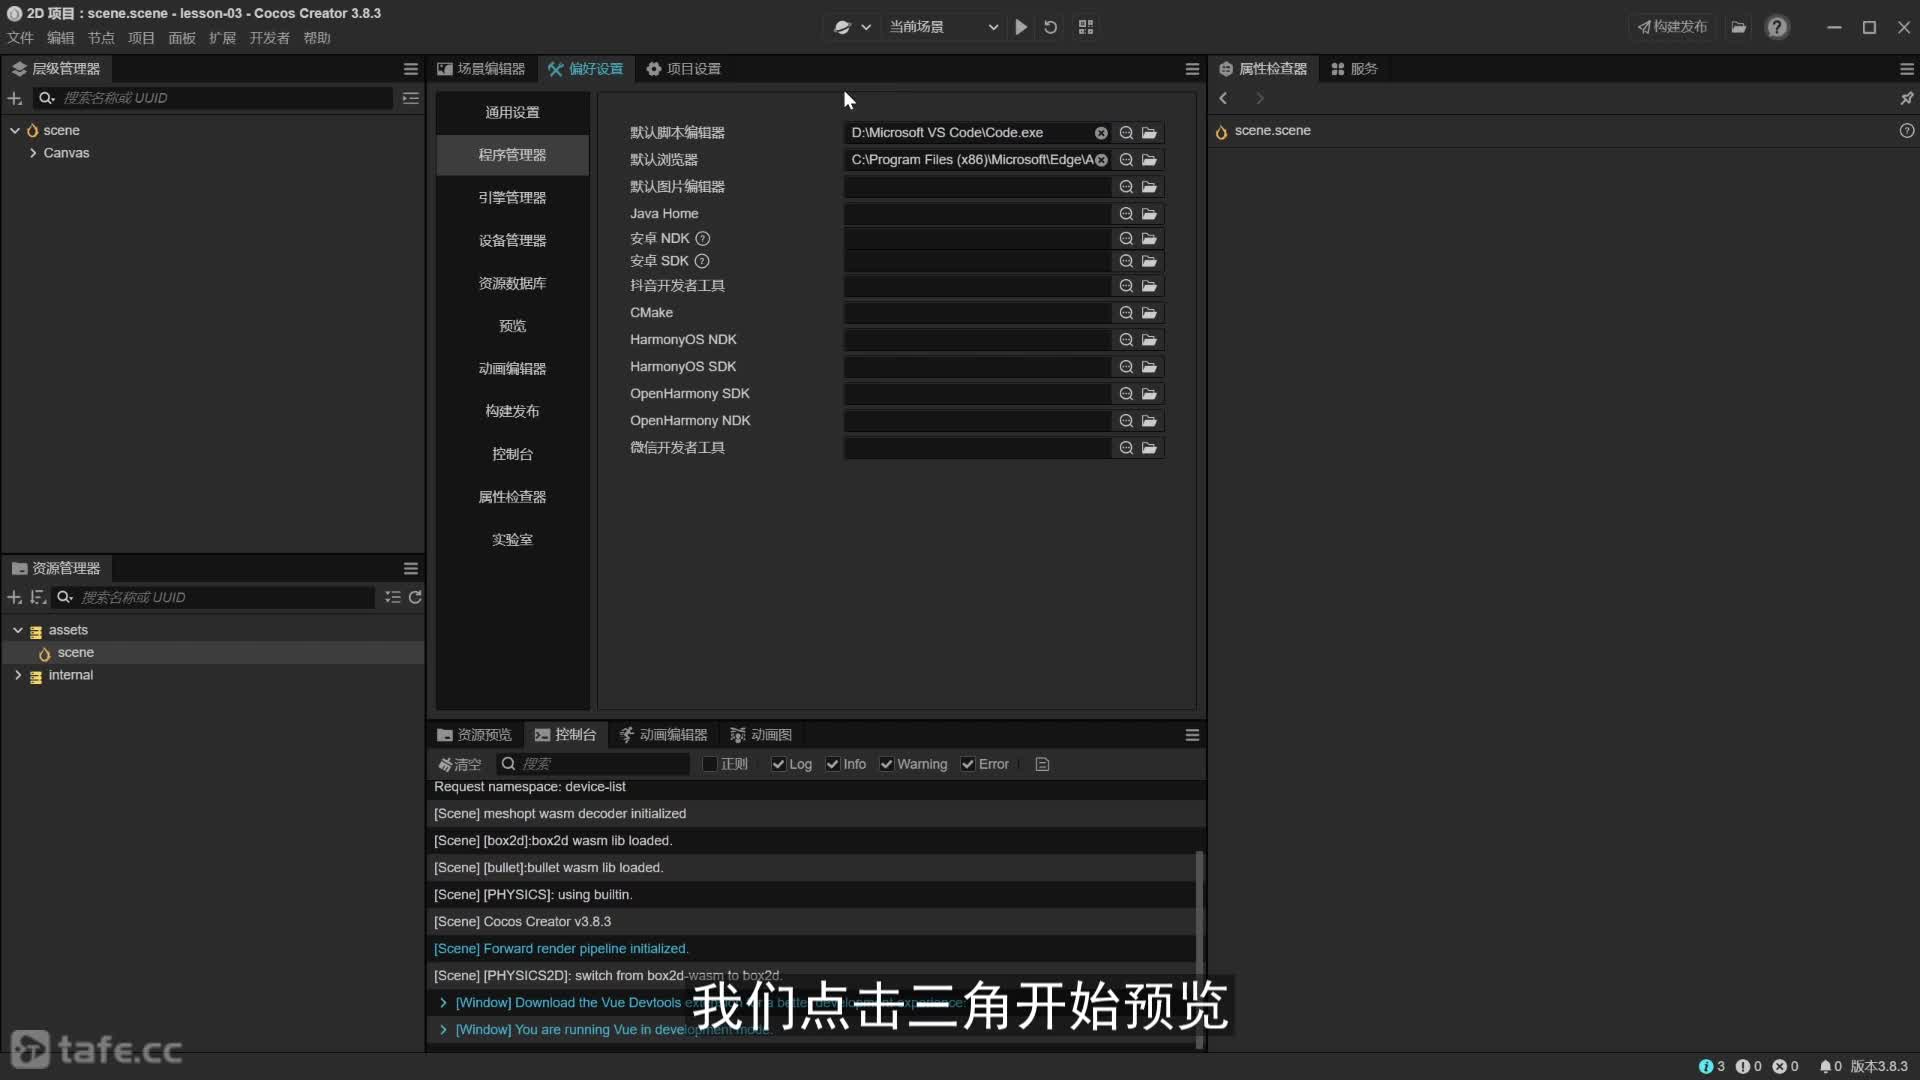Screen dimensions: 1920x1080
Task: Add node with plus icon in hierarchy panel
Action: pyautogui.click(x=15, y=98)
